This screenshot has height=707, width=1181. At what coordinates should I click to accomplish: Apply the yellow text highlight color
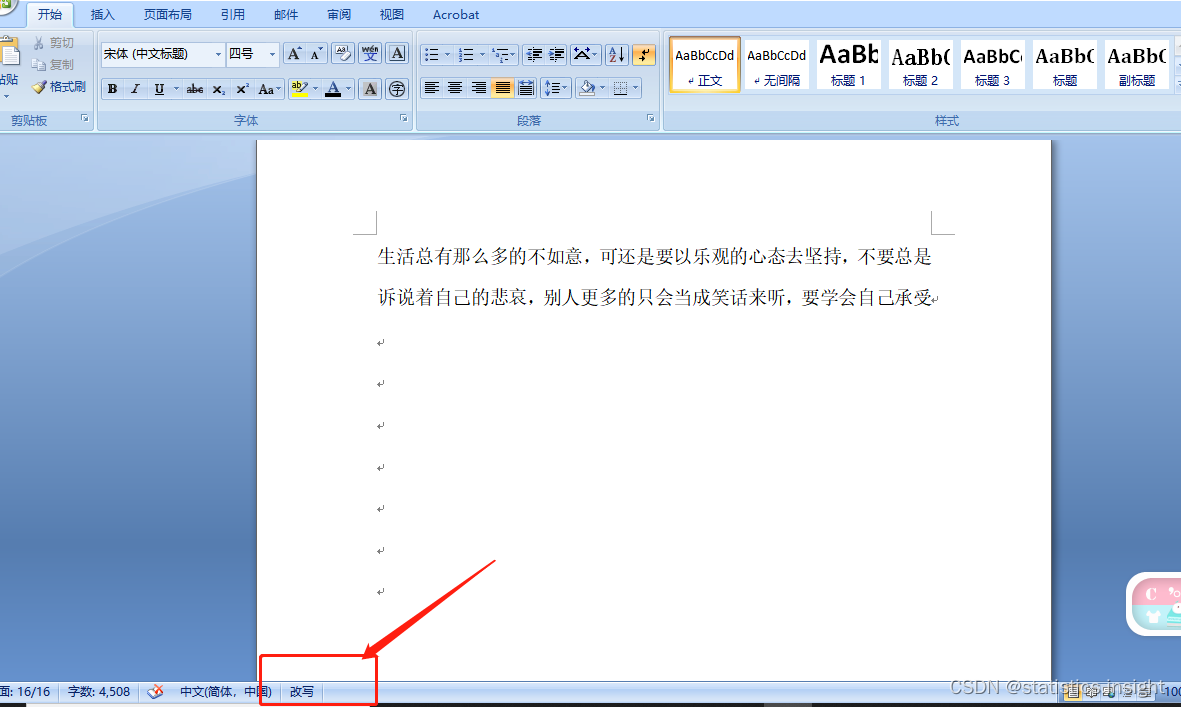pos(299,89)
